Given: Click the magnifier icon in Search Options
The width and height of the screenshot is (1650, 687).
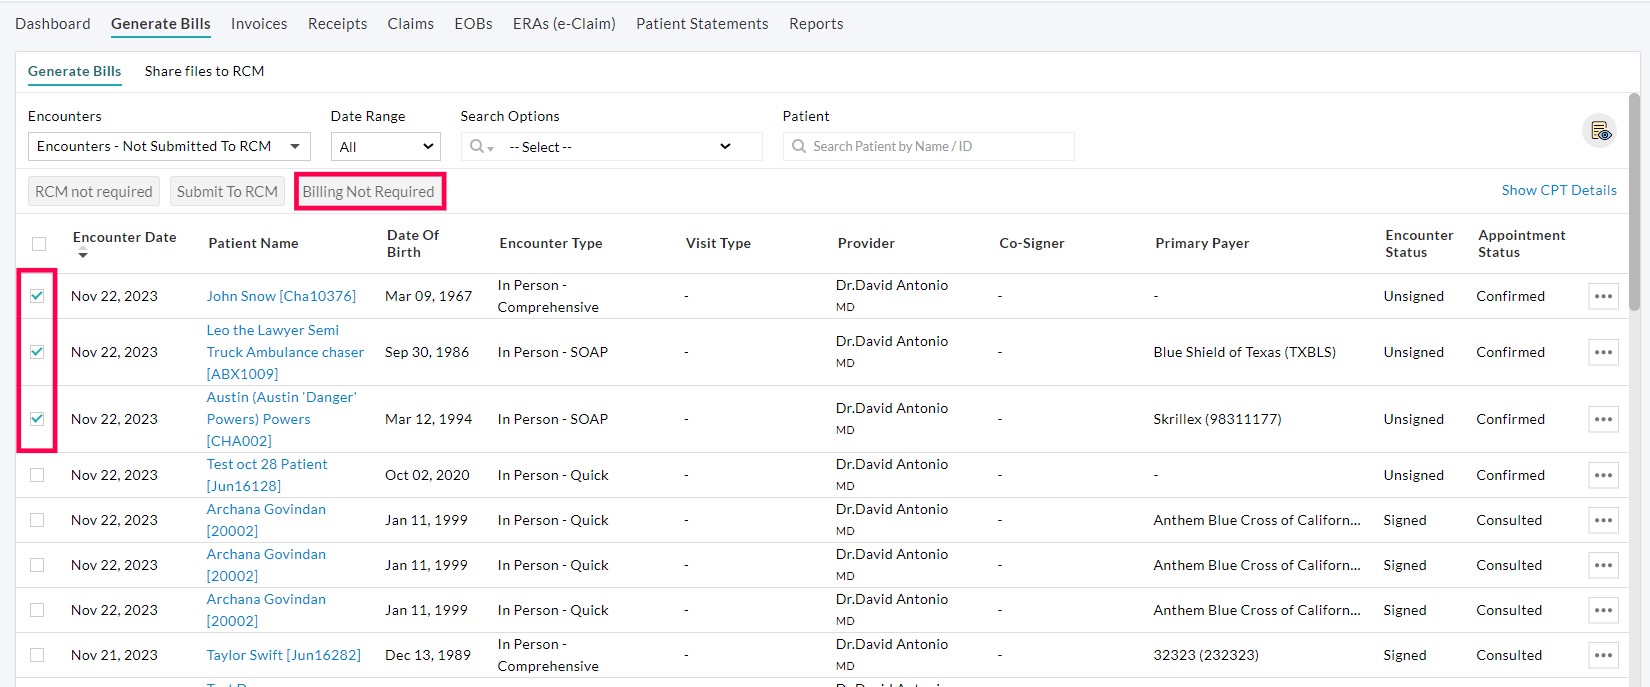Looking at the screenshot, I should coord(478,147).
